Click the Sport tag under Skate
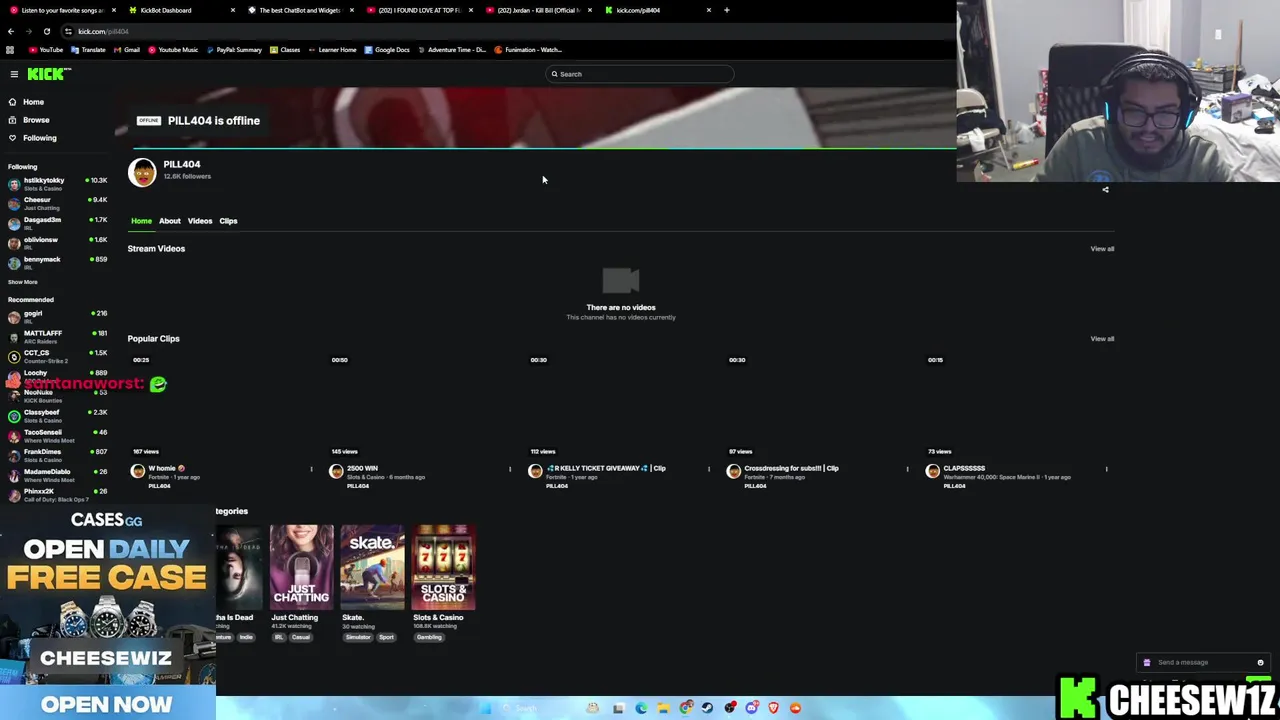This screenshot has width=1280, height=720. pos(386,637)
